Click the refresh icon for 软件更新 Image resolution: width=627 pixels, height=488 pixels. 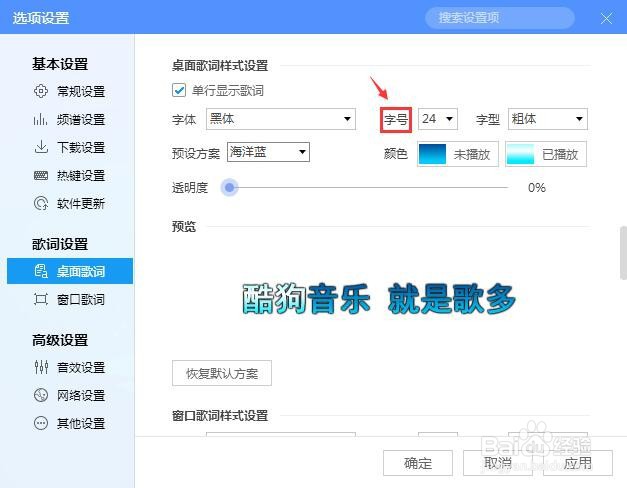click(41, 203)
